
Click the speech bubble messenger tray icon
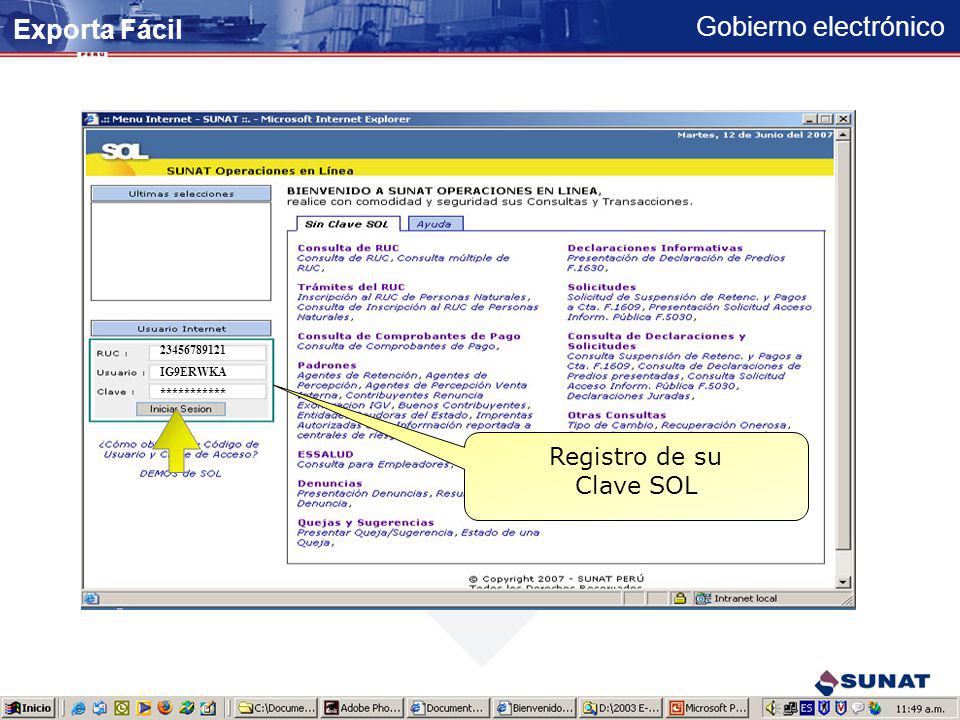click(x=858, y=708)
